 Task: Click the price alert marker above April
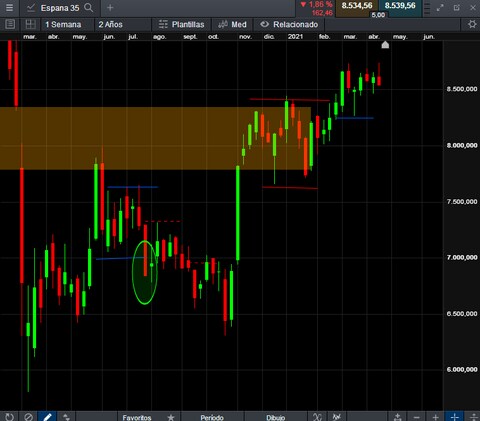click(x=385, y=45)
